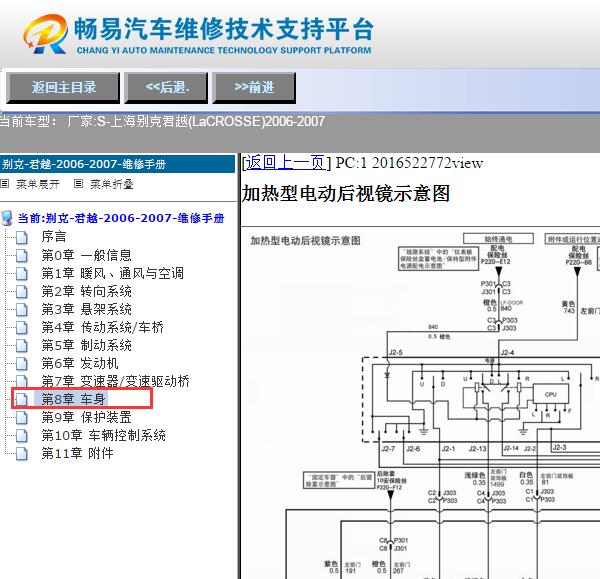Viewport: 600px width, 579px height.
Task: Click the 当前车型 vehicle info text
Action: point(162,122)
